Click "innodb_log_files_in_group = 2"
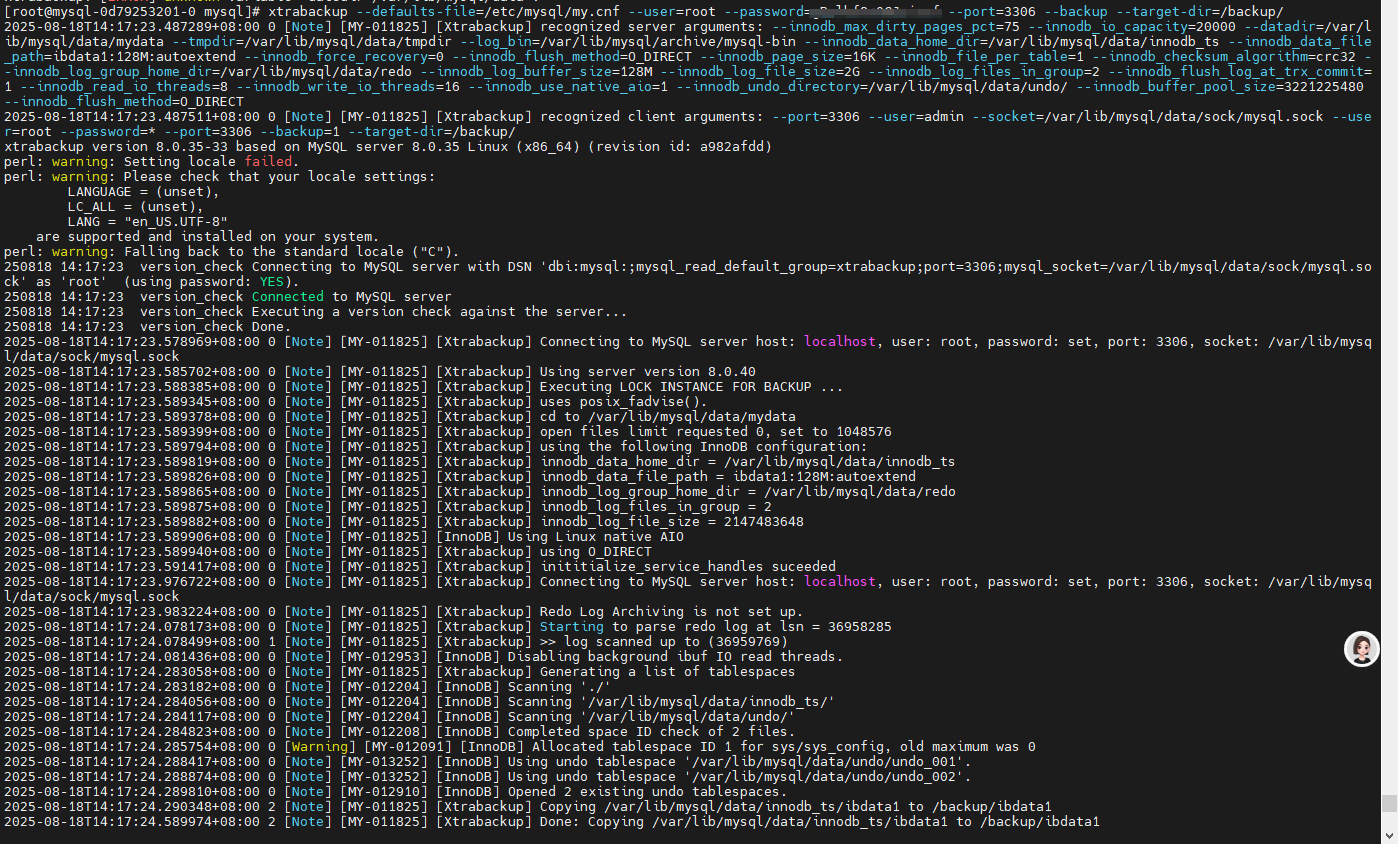 pos(655,507)
